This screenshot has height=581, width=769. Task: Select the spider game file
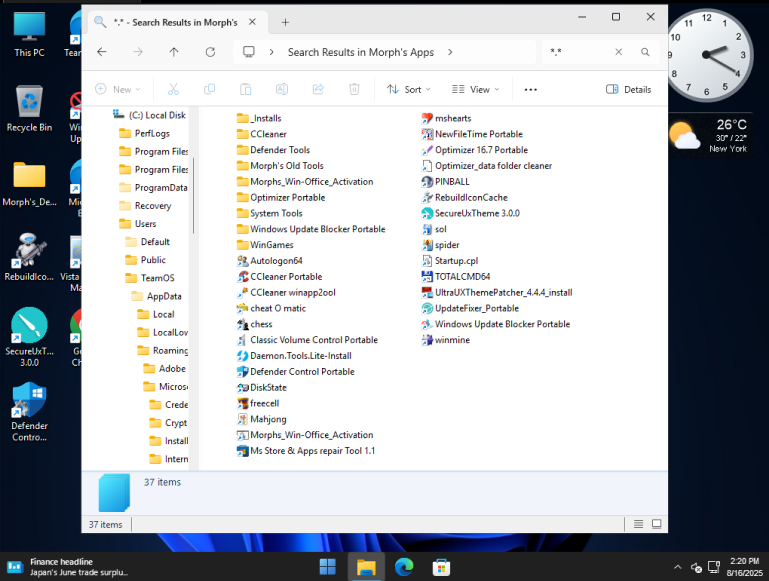click(x=440, y=245)
